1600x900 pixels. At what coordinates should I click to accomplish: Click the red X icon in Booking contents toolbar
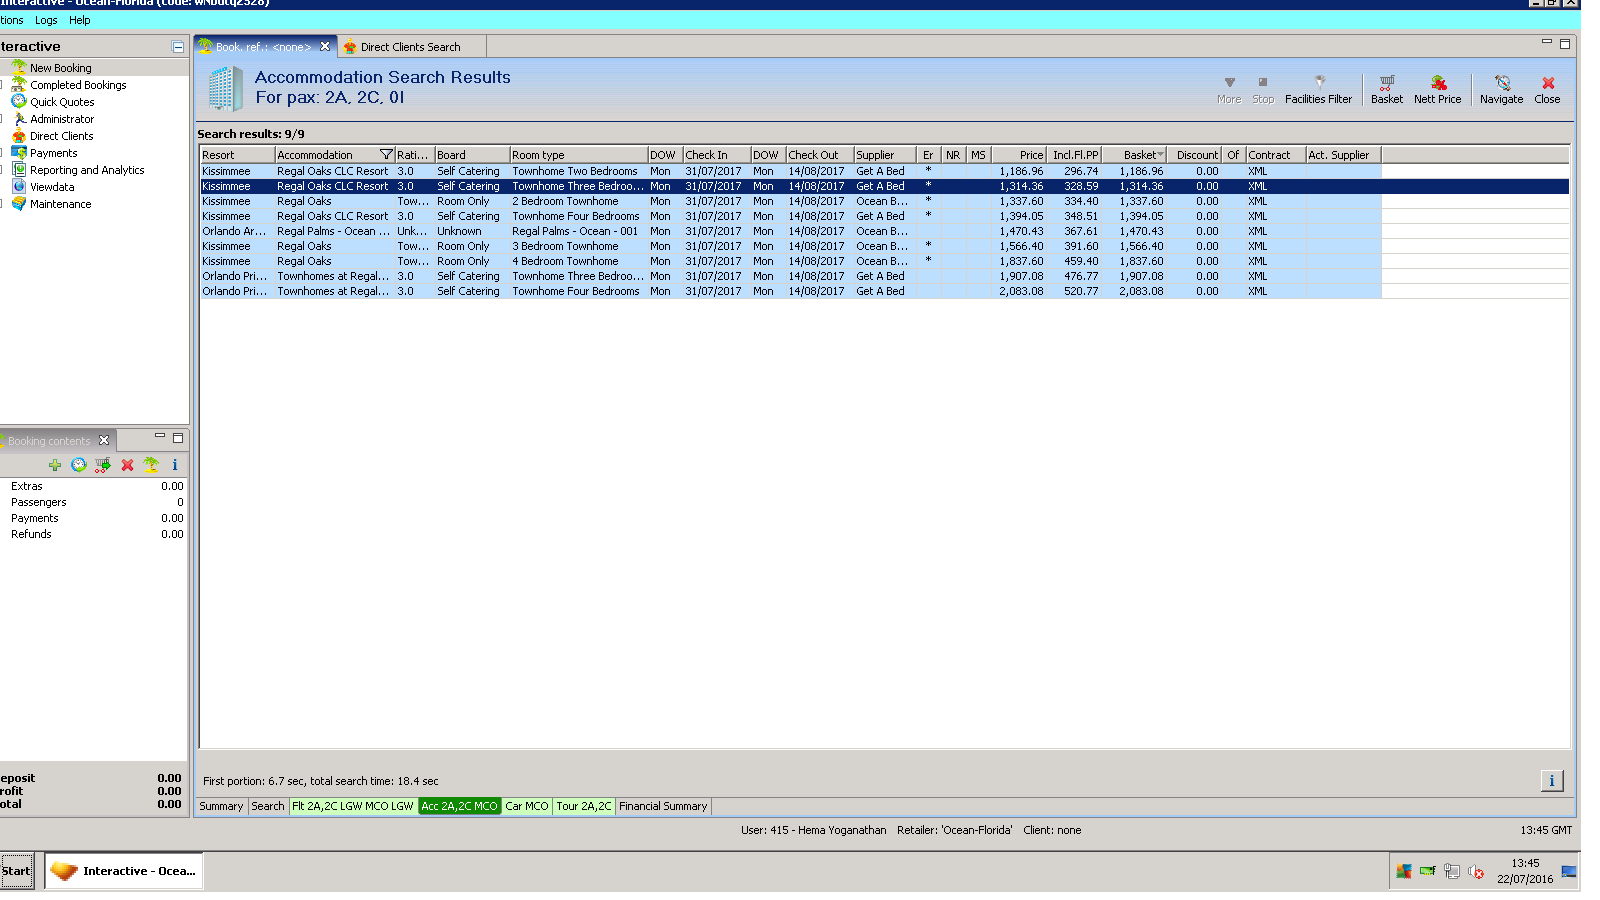(x=127, y=465)
